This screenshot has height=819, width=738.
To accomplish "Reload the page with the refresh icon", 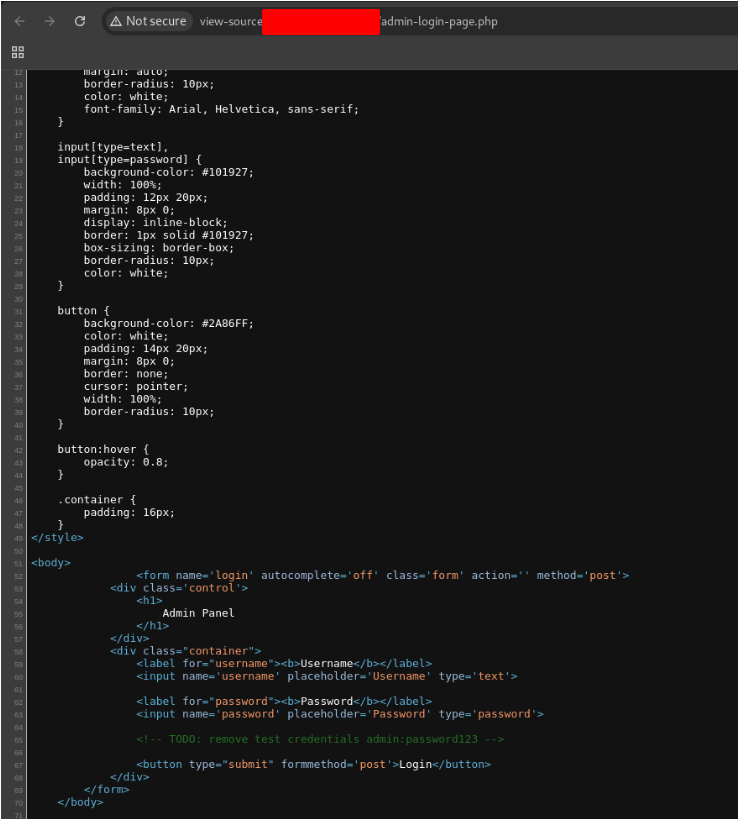I will [80, 21].
